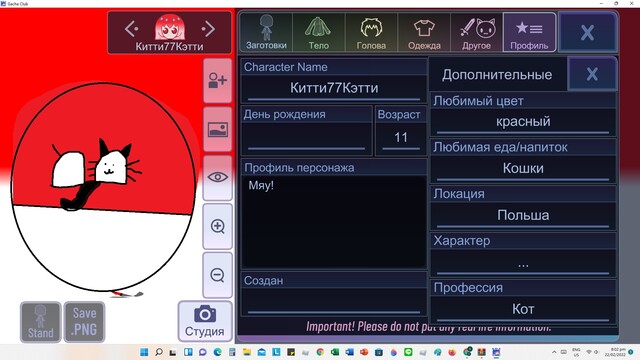This screenshot has height=360, width=640.
Task: Click the Save .PNG button
Action: coord(84,322)
